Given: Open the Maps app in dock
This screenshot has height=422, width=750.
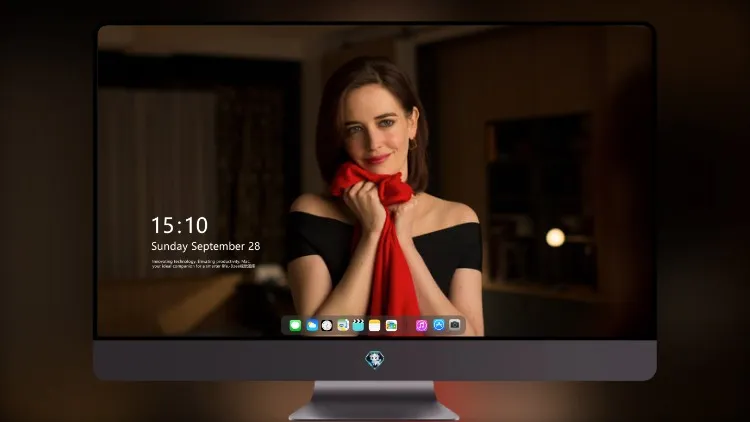Looking at the screenshot, I should pyautogui.click(x=343, y=326).
